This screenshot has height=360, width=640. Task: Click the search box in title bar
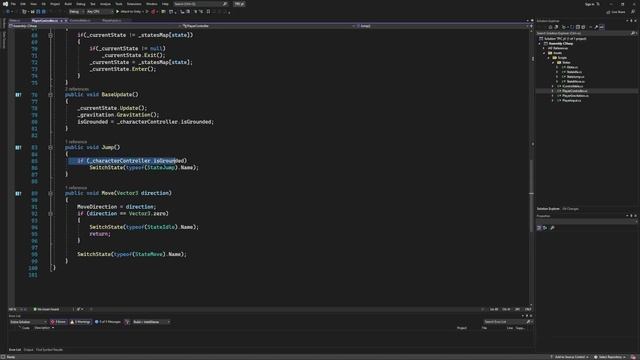click(x=200, y=4)
